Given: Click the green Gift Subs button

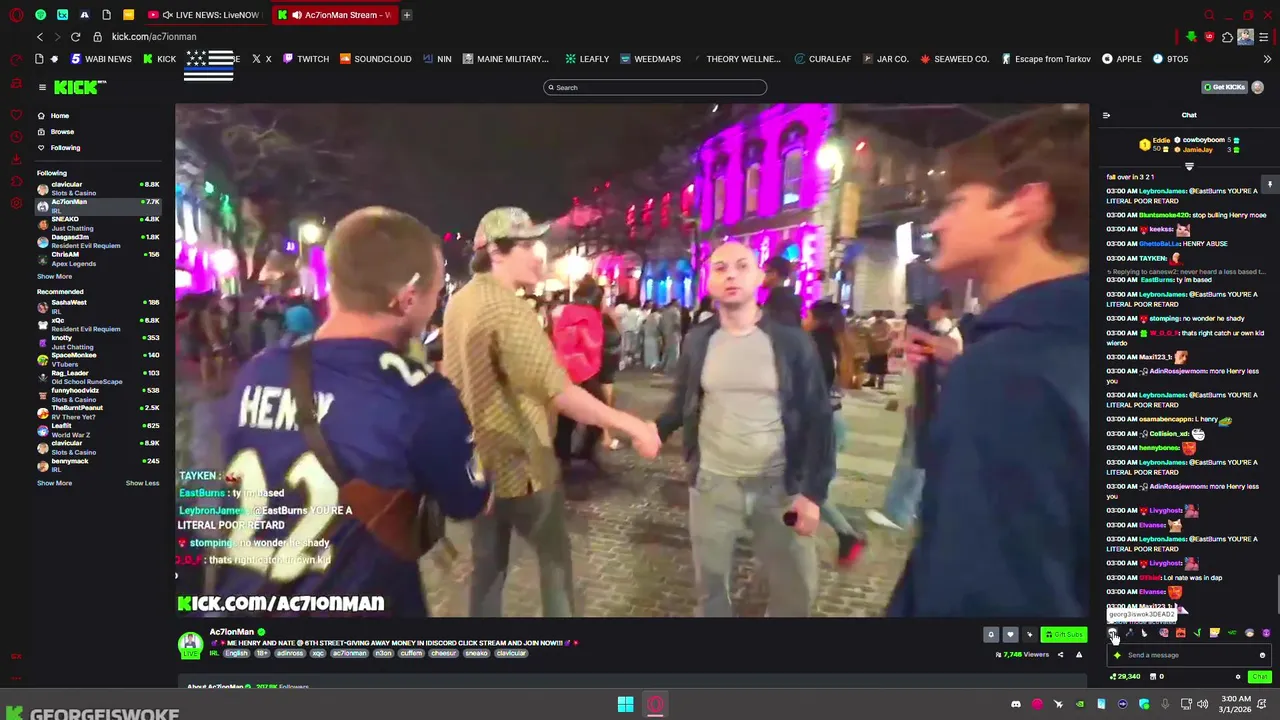Looking at the screenshot, I should pos(1064,634).
